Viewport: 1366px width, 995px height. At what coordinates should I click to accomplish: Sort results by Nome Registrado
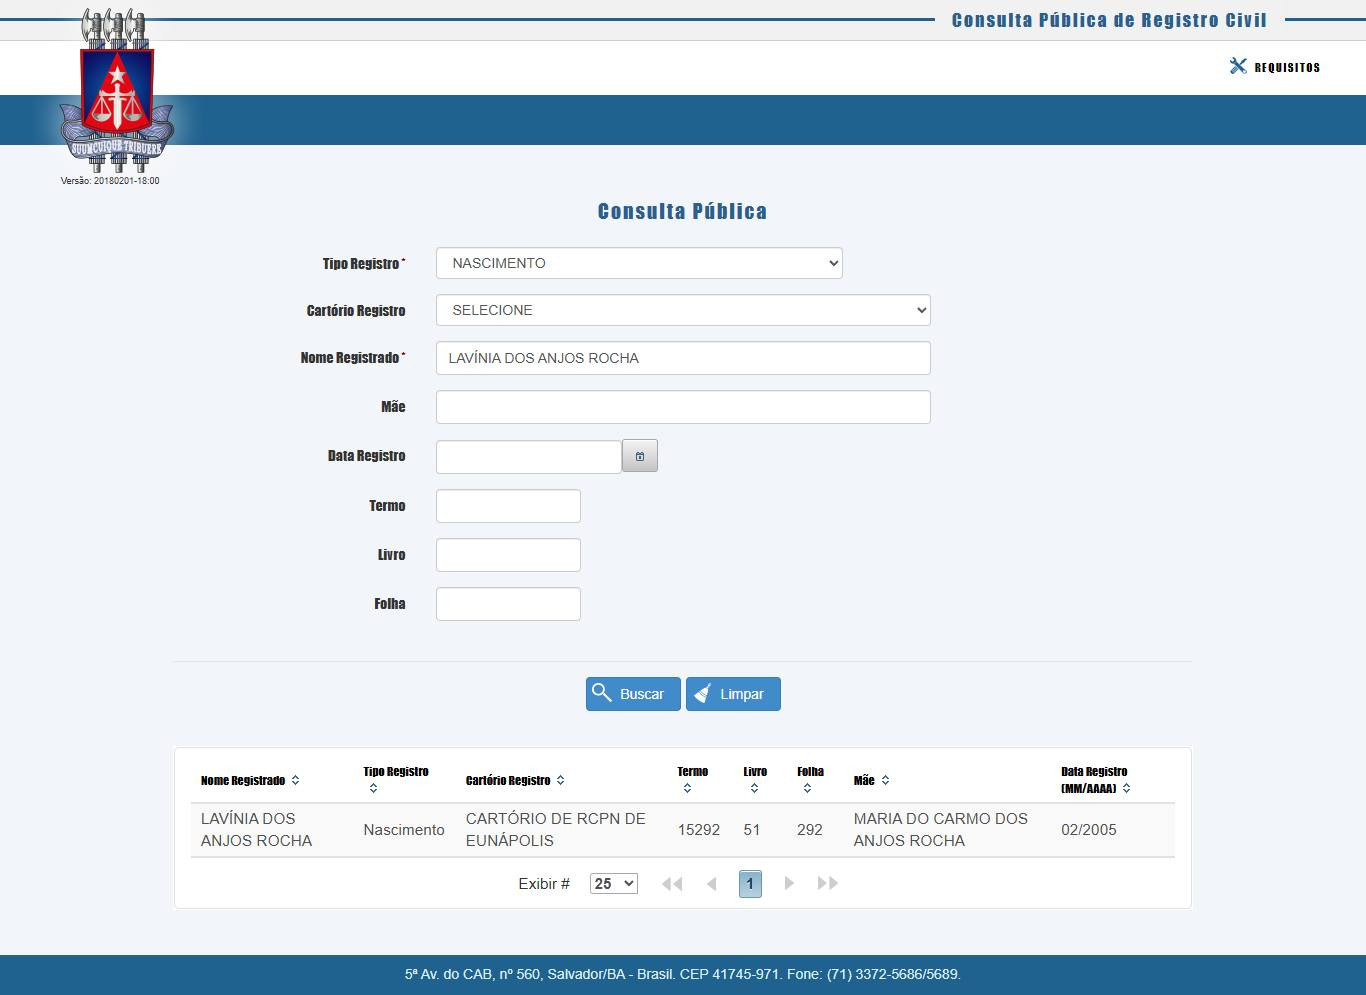tap(295, 780)
